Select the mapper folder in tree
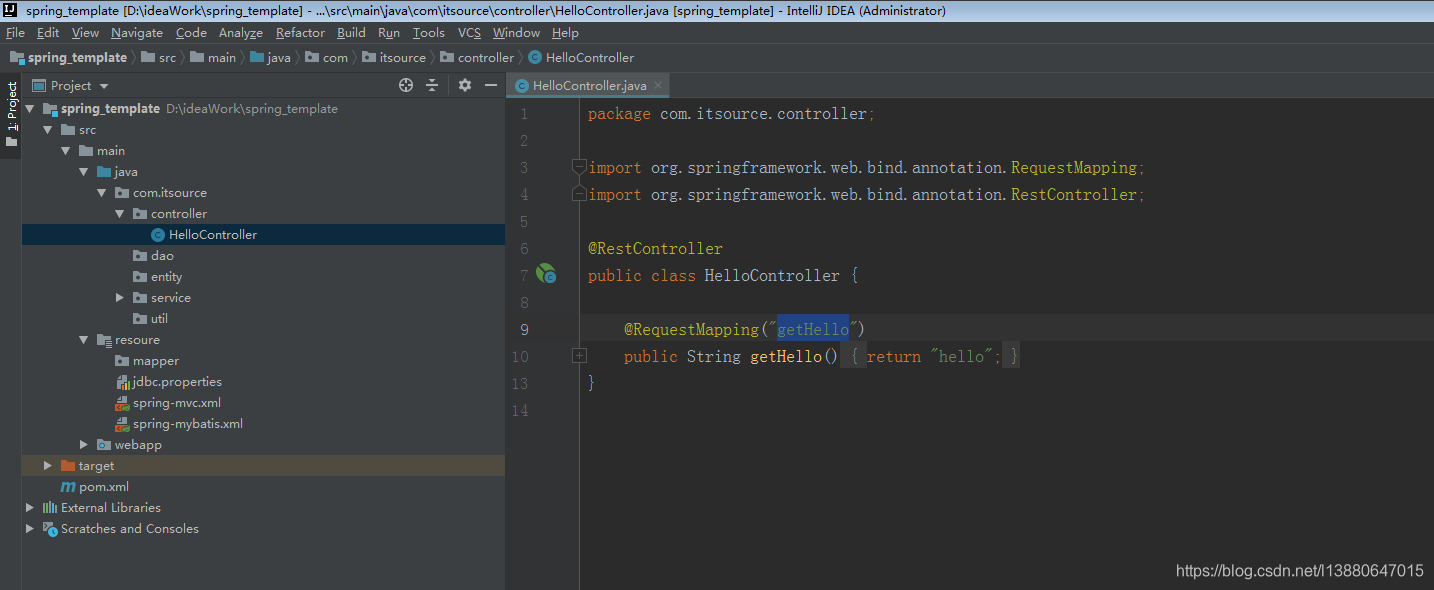1434x590 pixels. (x=156, y=361)
